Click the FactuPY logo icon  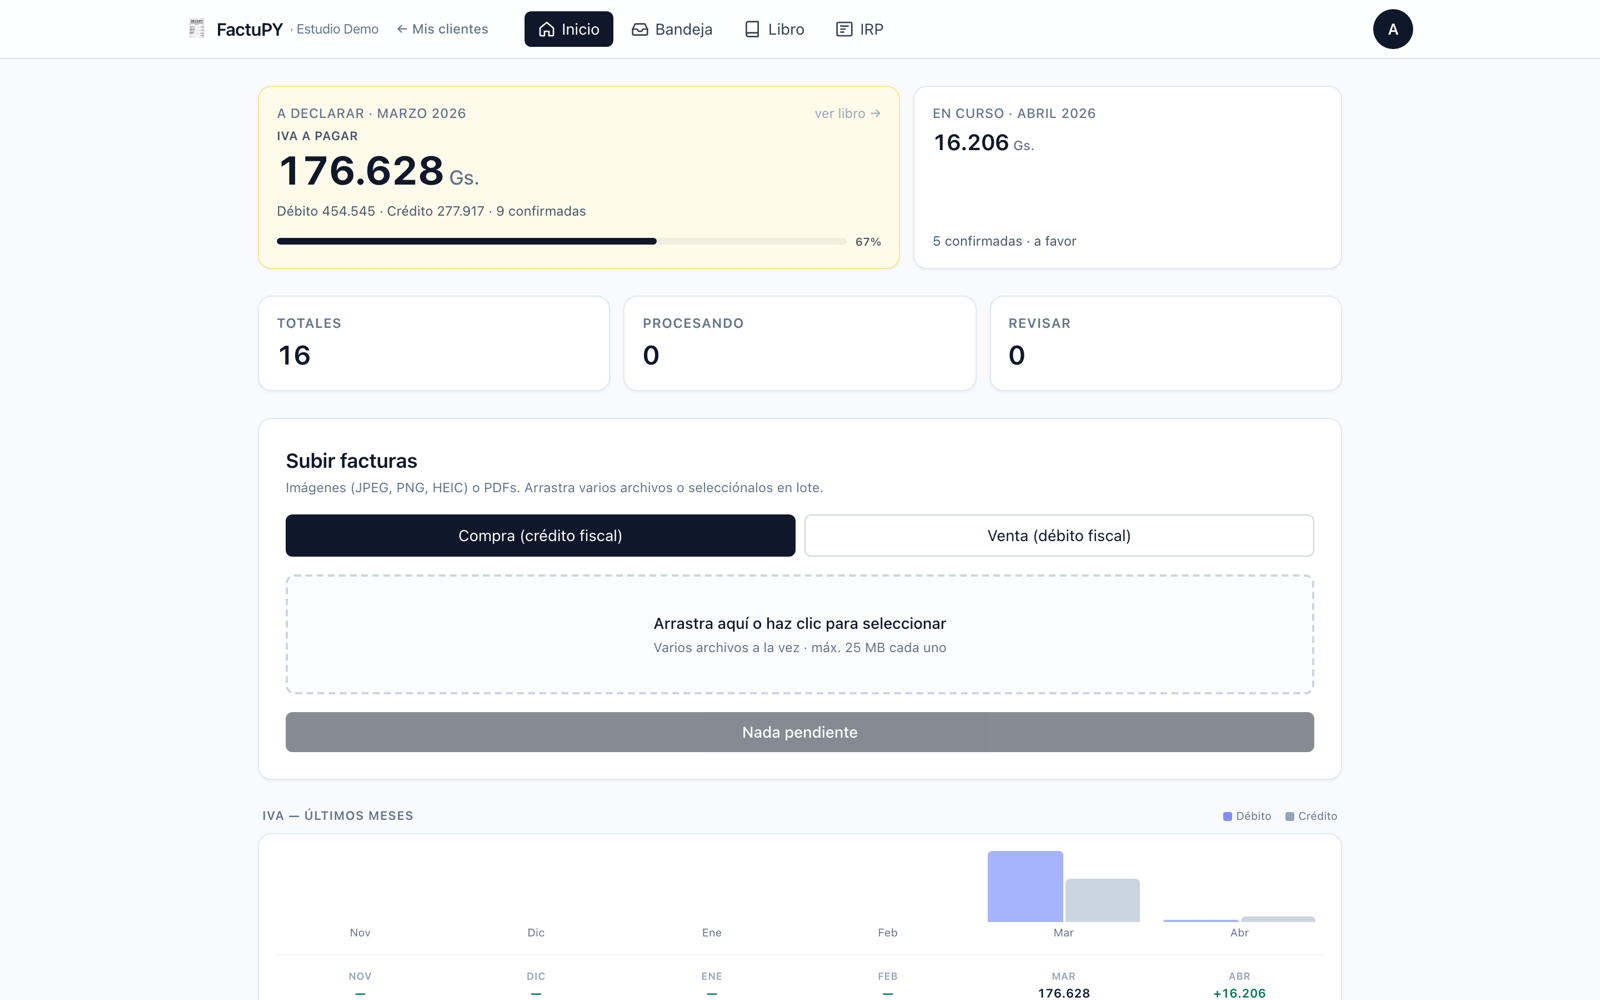[197, 29]
